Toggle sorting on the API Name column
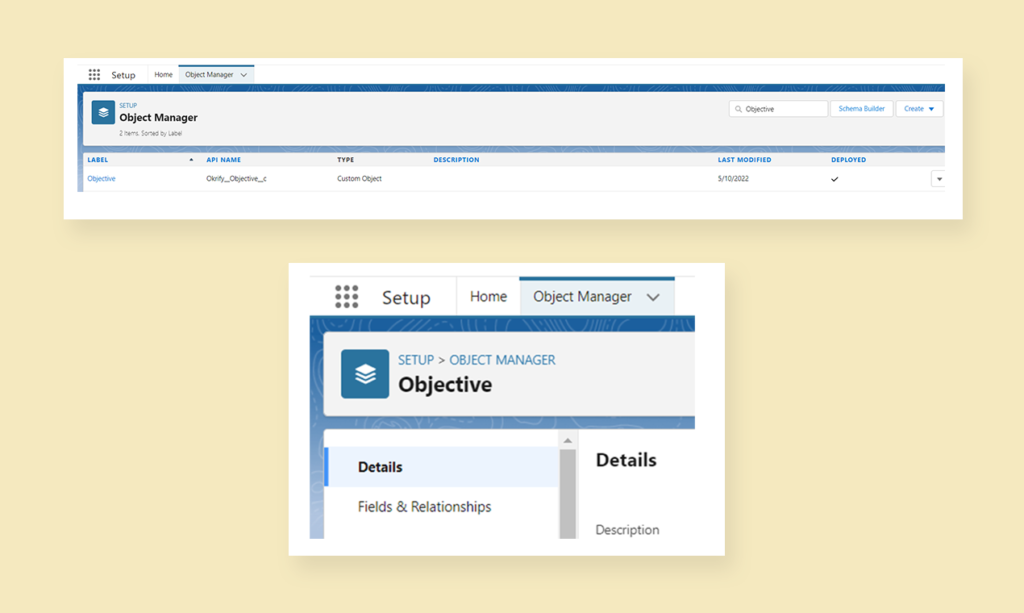 [x=224, y=158]
